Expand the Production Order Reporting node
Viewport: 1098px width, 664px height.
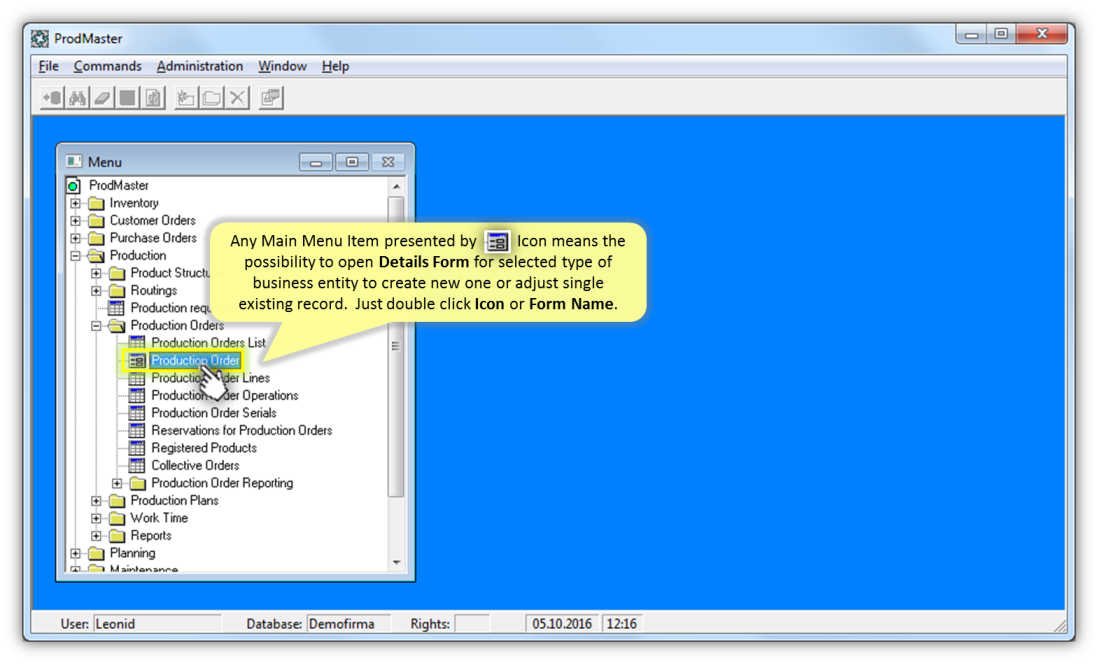click(x=118, y=483)
